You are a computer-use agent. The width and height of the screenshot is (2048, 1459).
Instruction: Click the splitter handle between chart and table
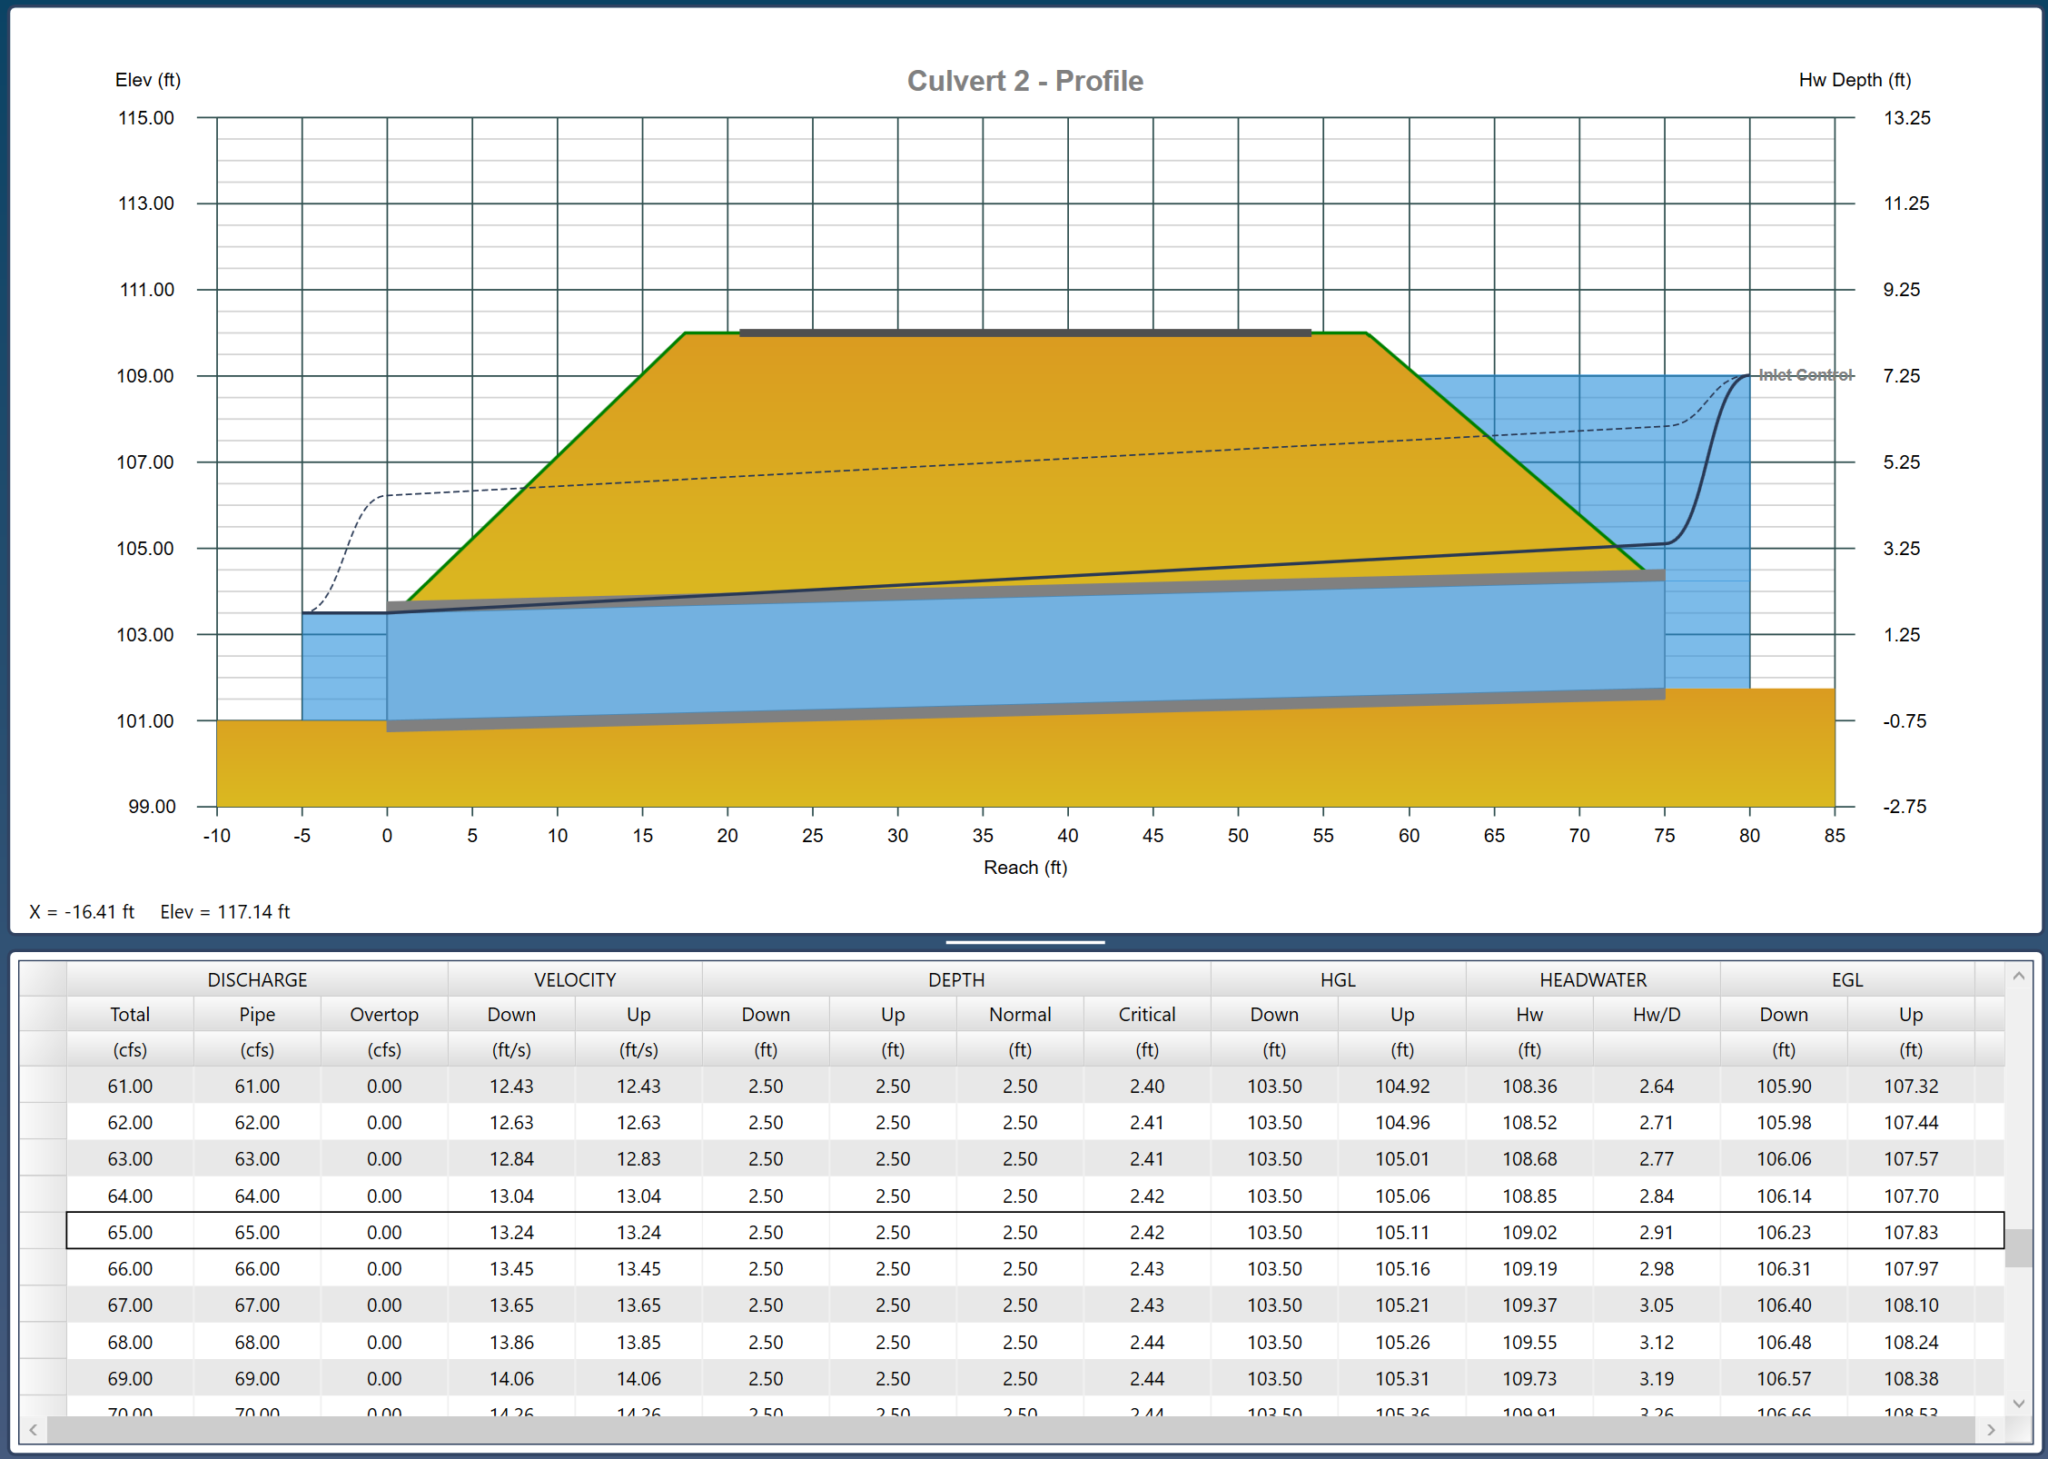[x=1024, y=941]
